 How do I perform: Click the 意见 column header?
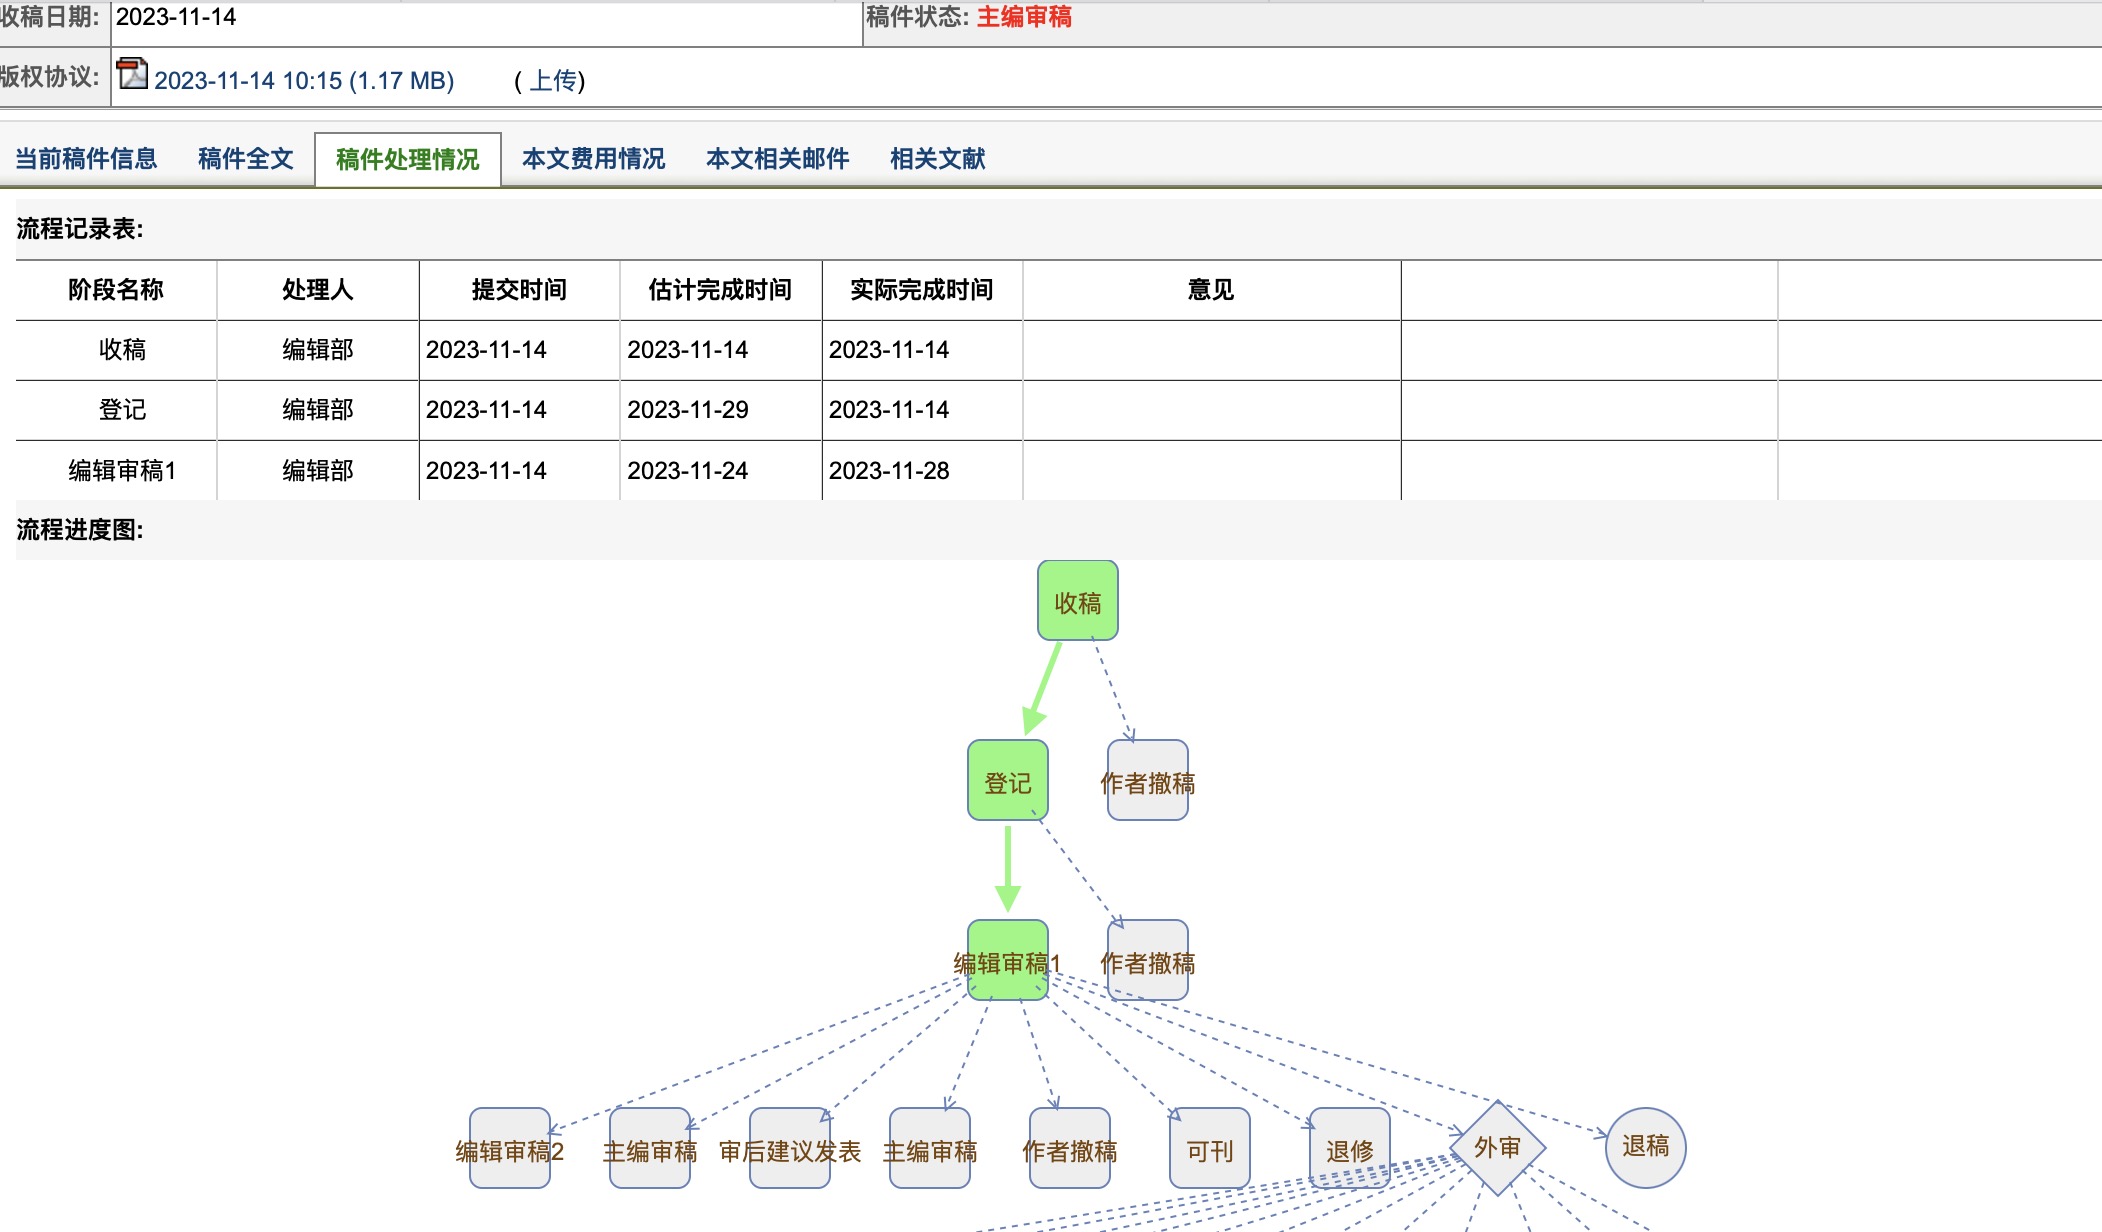1211,290
